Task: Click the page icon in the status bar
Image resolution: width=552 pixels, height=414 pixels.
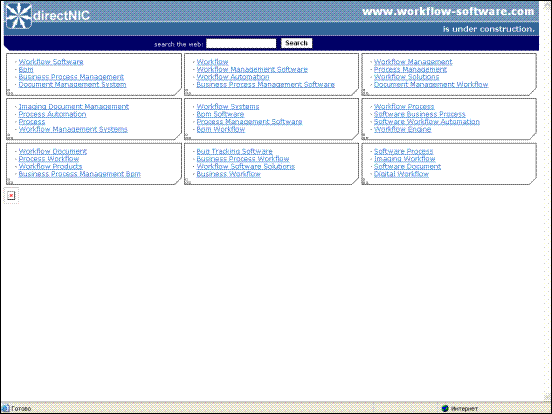Action: (5, 408)
